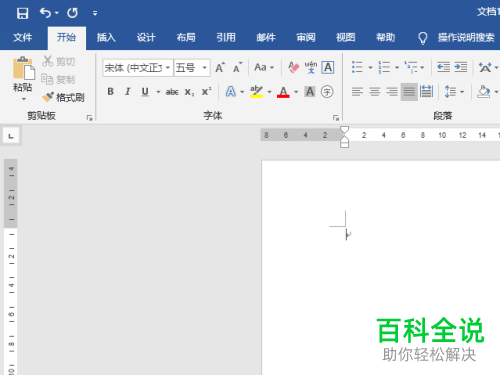Image resolution: width=500 pixels, height=375 pixels.
Task: Apply yellow text highlight color
Action: tap(257, 91)
